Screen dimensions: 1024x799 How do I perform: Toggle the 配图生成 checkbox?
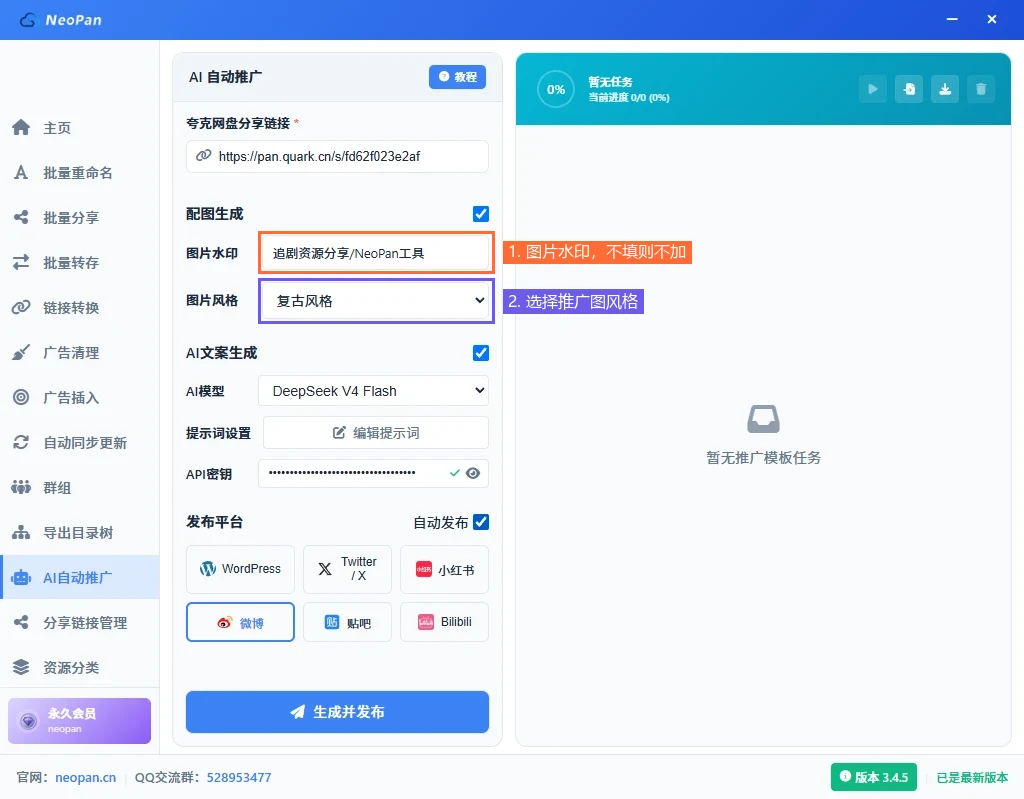(481, 214)
